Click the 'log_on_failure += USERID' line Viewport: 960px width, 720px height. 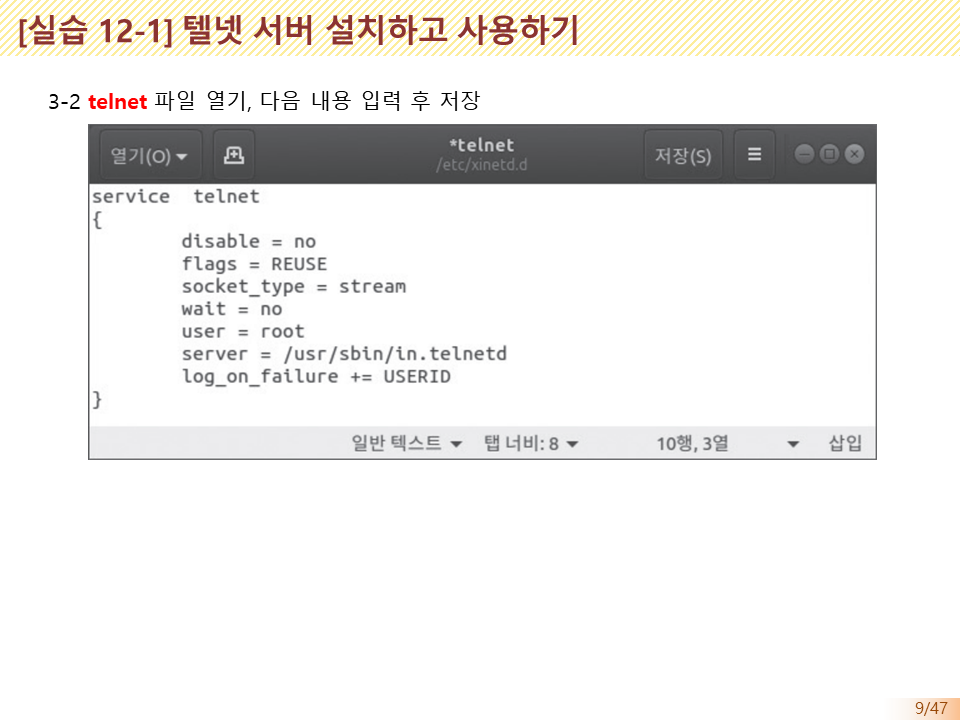(317, 376)
